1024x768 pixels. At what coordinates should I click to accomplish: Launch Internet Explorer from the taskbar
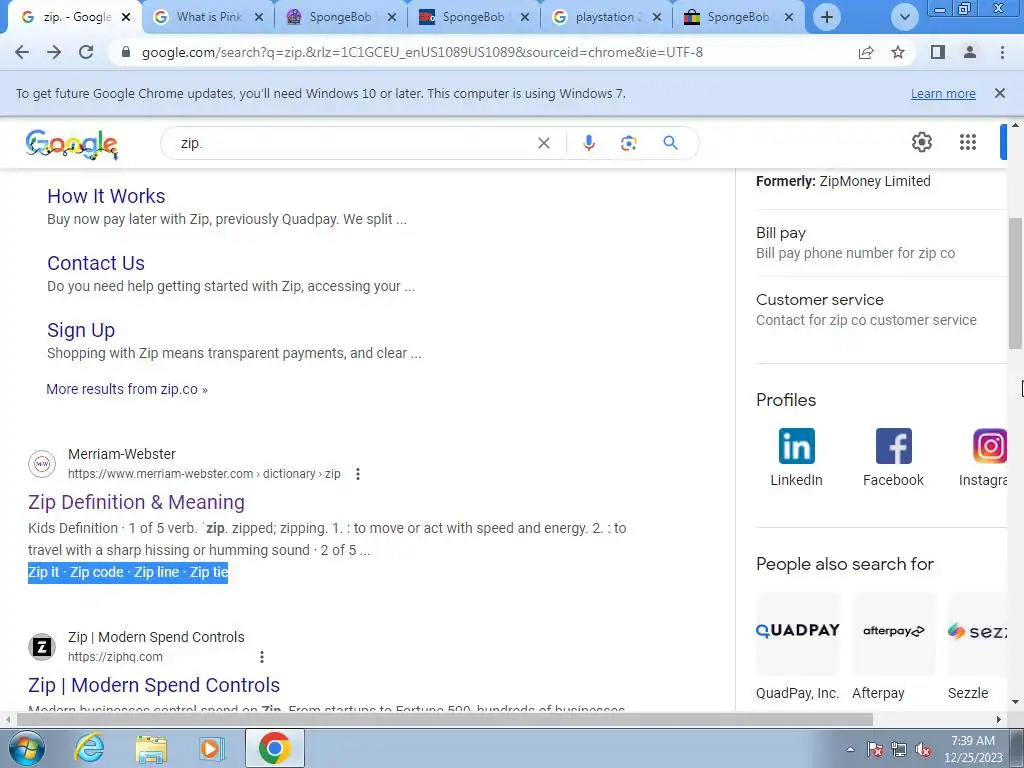coord(88,748)
